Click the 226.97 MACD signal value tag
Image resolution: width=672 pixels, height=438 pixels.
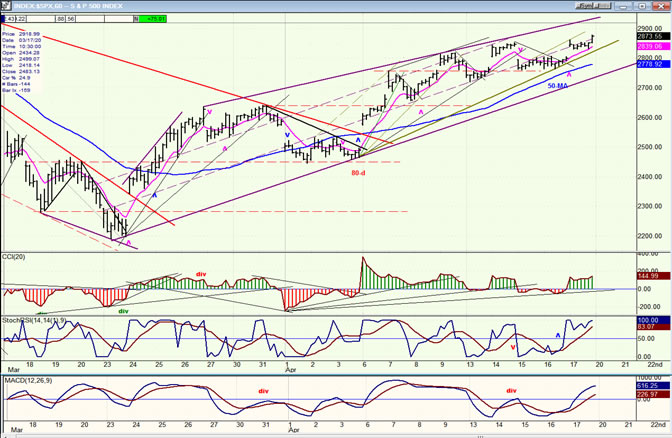click(652, 394)
